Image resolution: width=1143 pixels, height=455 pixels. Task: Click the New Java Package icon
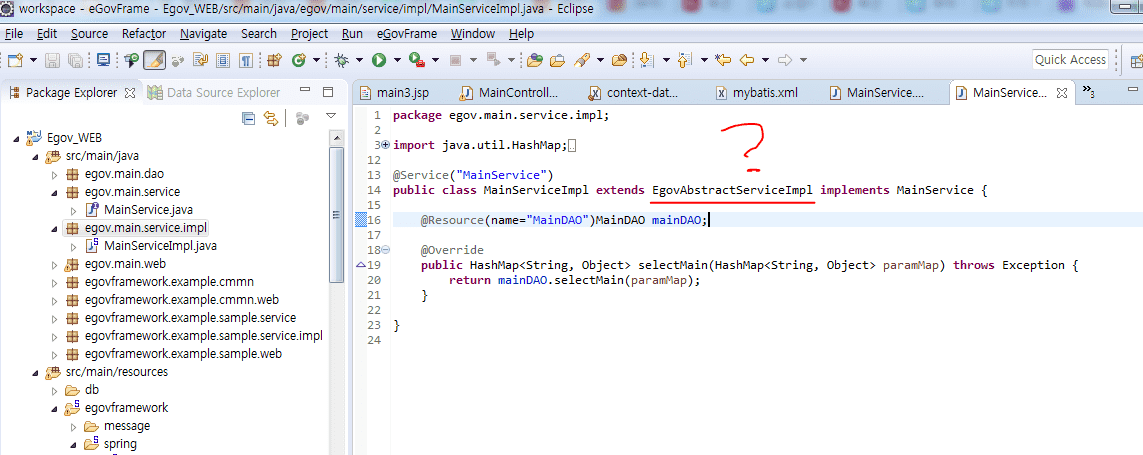coord(274,61)
